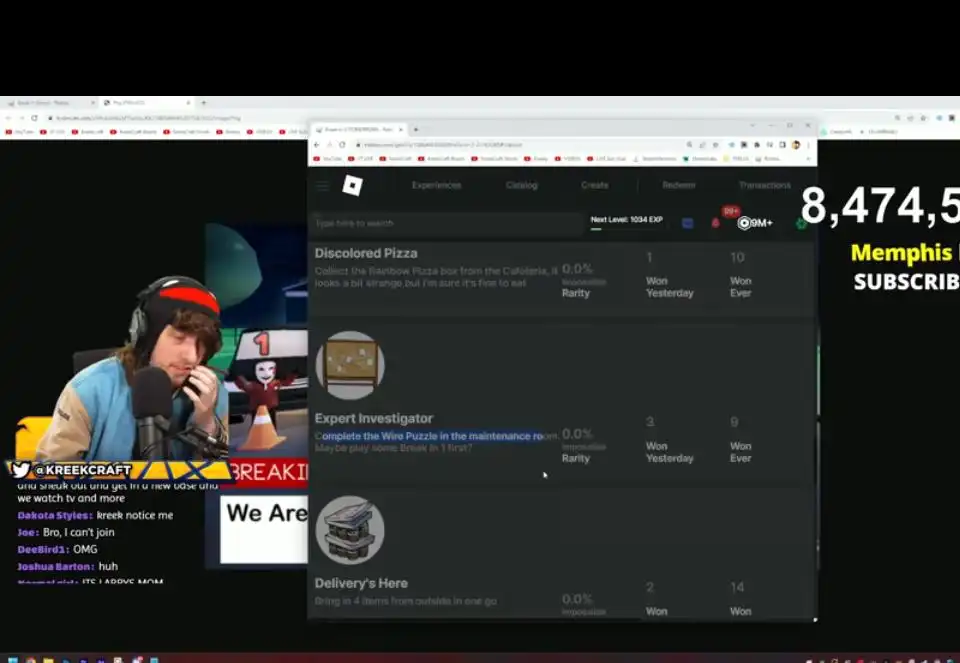Open the Roblox hamburger menu
The image size is (960, 663).
click(x=323, y=185)
